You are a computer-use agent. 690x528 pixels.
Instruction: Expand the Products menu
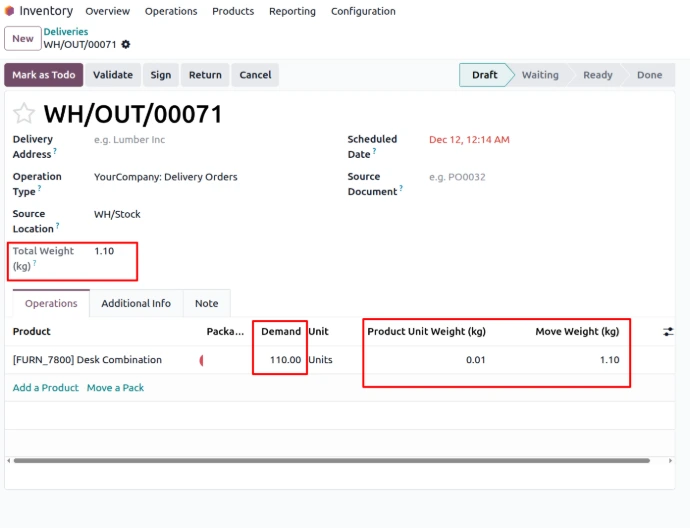(x=233, y=11)
